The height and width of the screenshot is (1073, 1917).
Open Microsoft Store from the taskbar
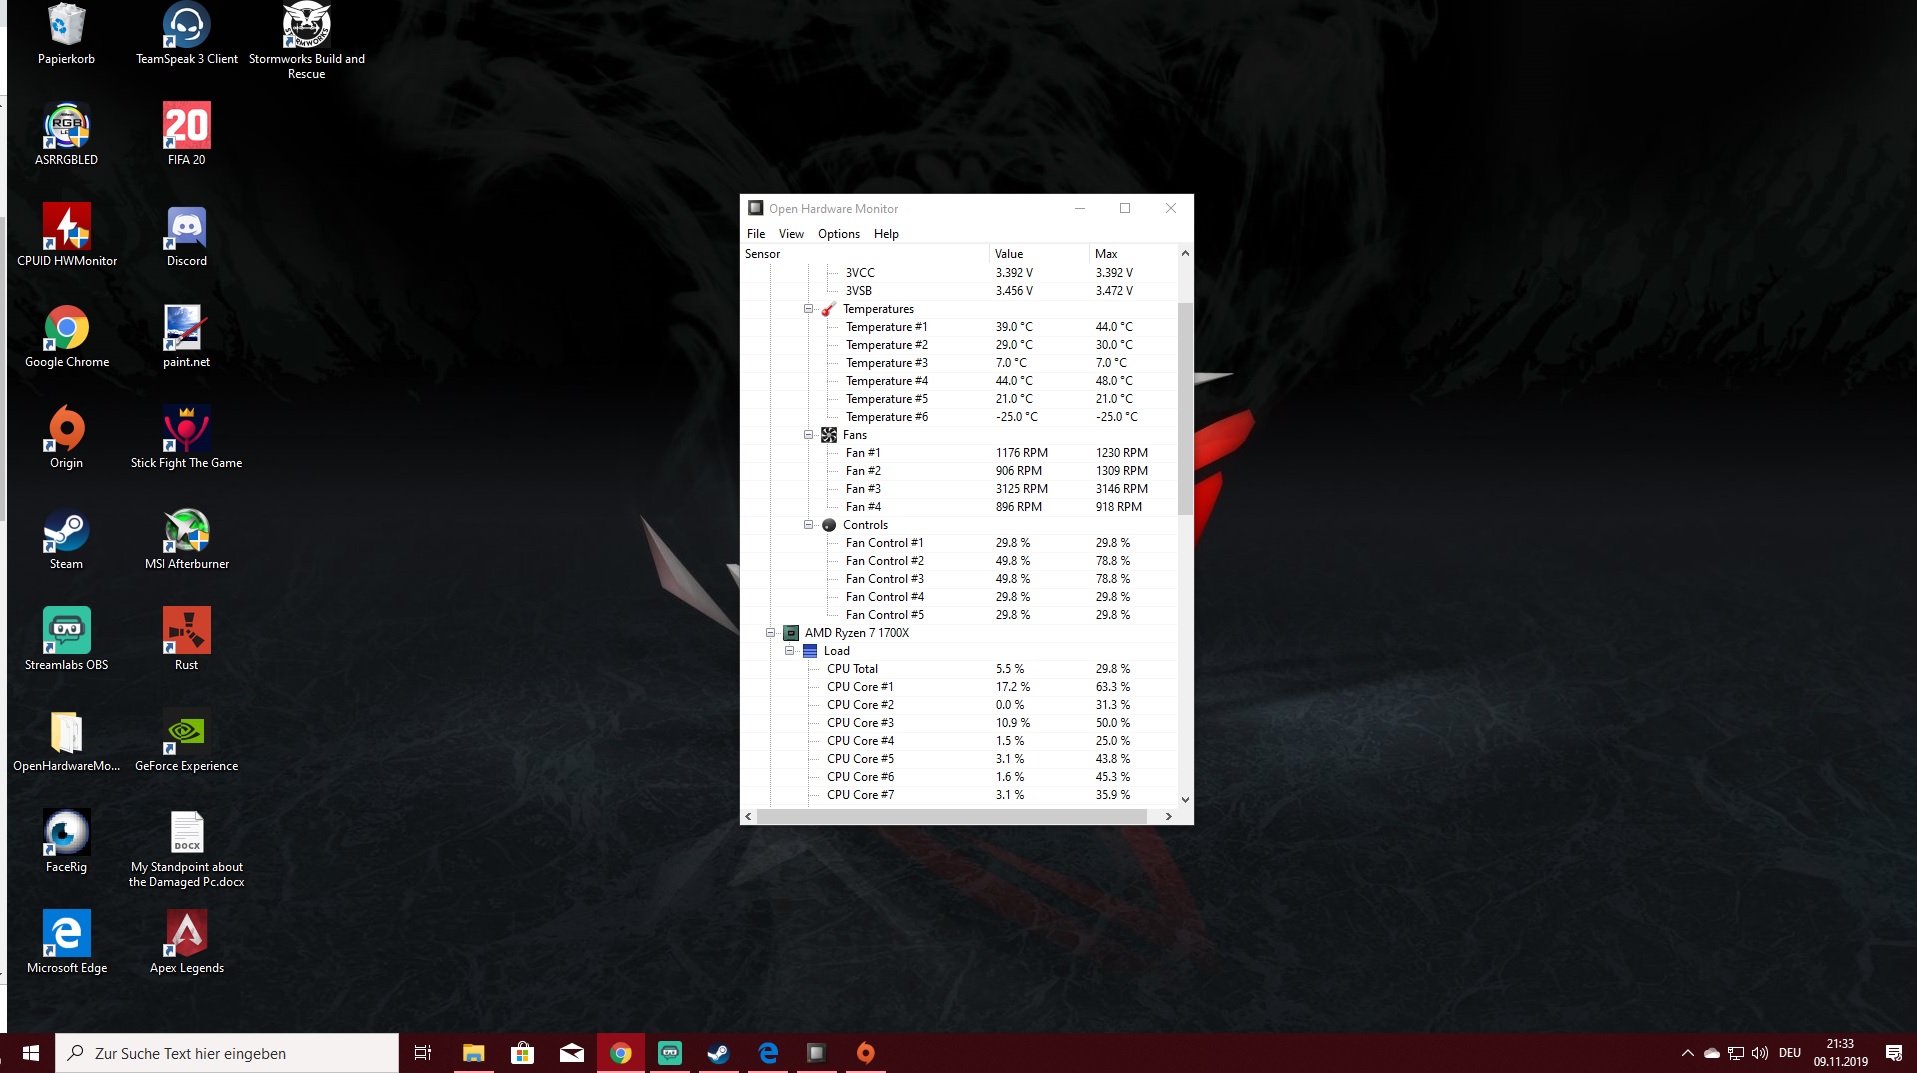522,1053
